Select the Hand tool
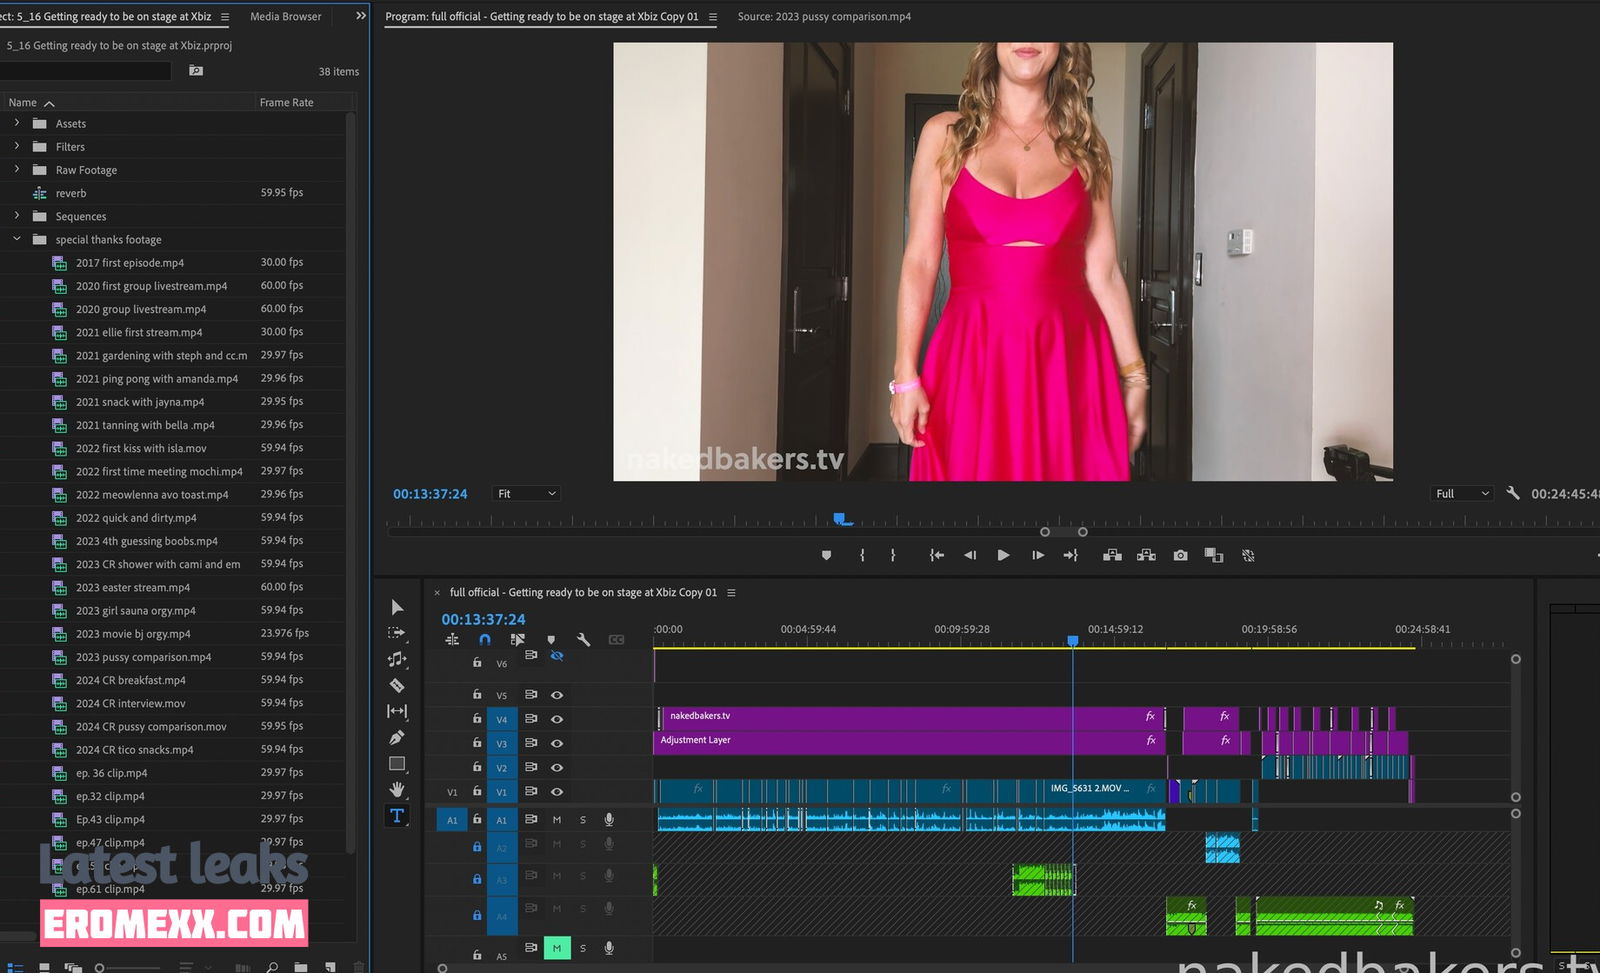 (x=397, y=789)
